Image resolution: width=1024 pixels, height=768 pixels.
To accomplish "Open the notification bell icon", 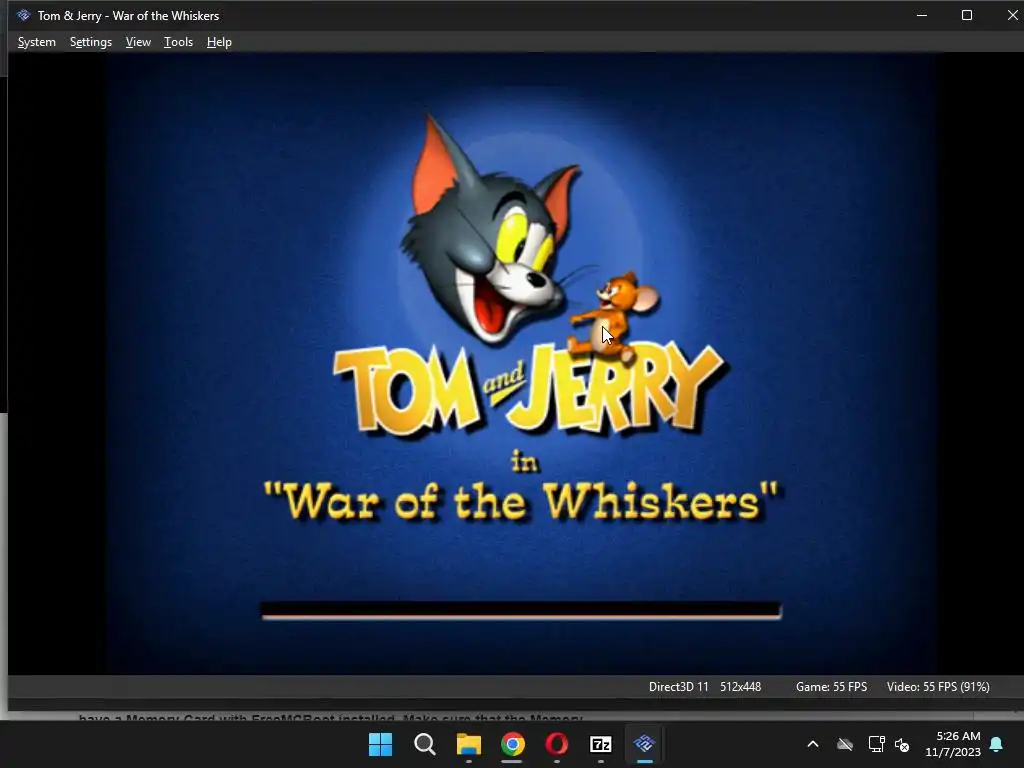I will (x=997, y=744).
